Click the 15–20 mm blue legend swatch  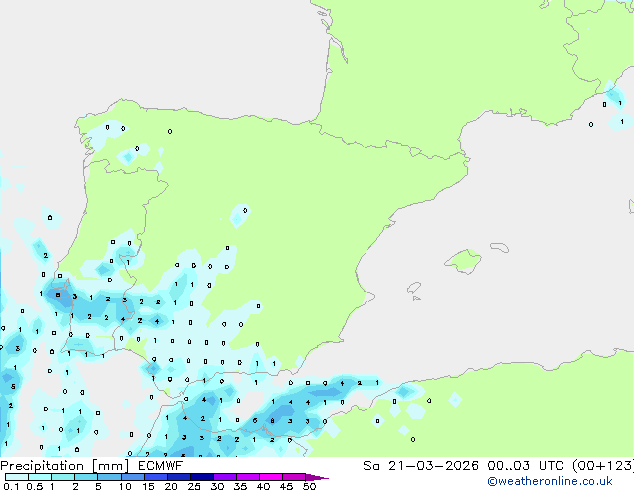[x=155, y=477]
